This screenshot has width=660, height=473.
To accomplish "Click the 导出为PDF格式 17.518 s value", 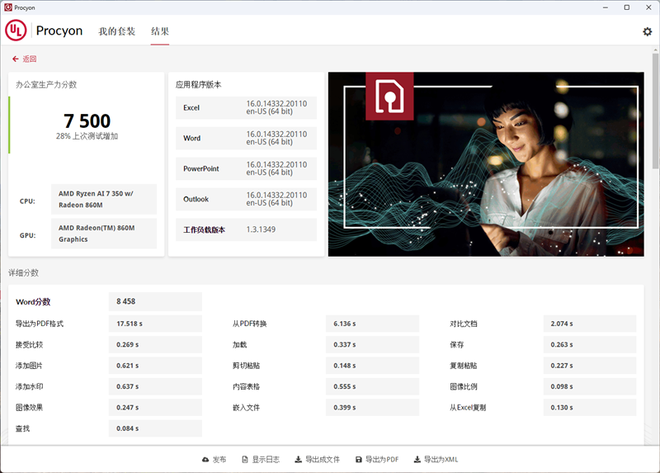I will pos(129,324).
